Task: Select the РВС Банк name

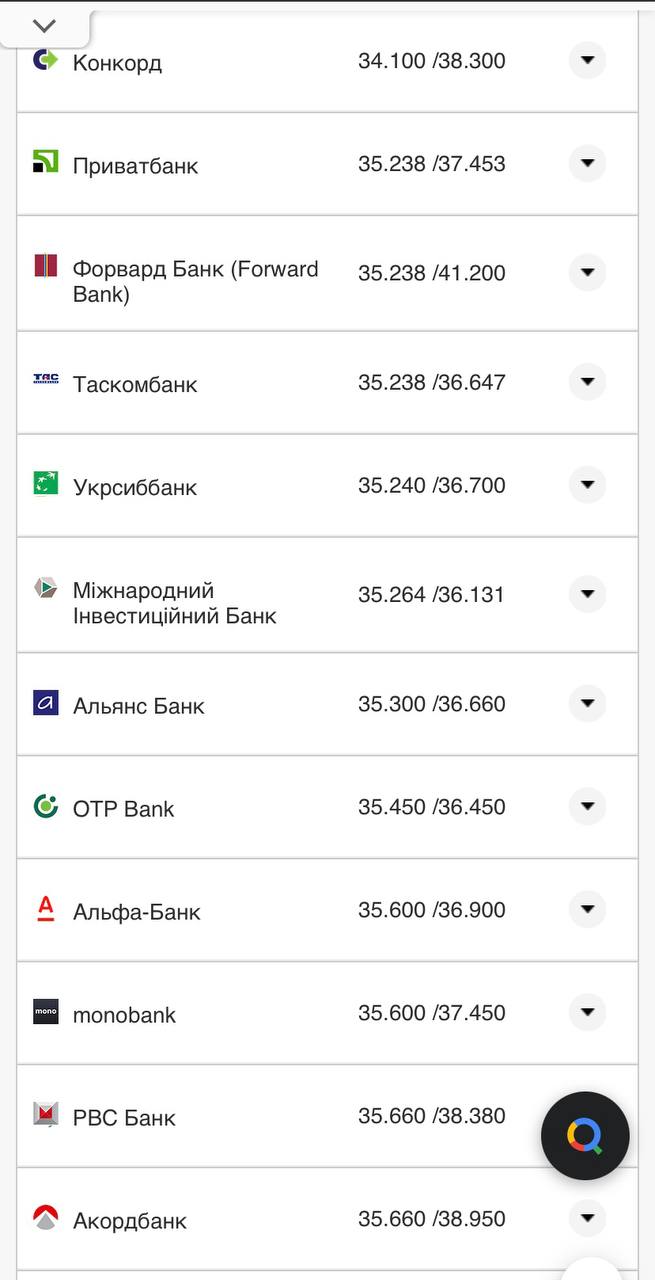Action: [124, 1118]
